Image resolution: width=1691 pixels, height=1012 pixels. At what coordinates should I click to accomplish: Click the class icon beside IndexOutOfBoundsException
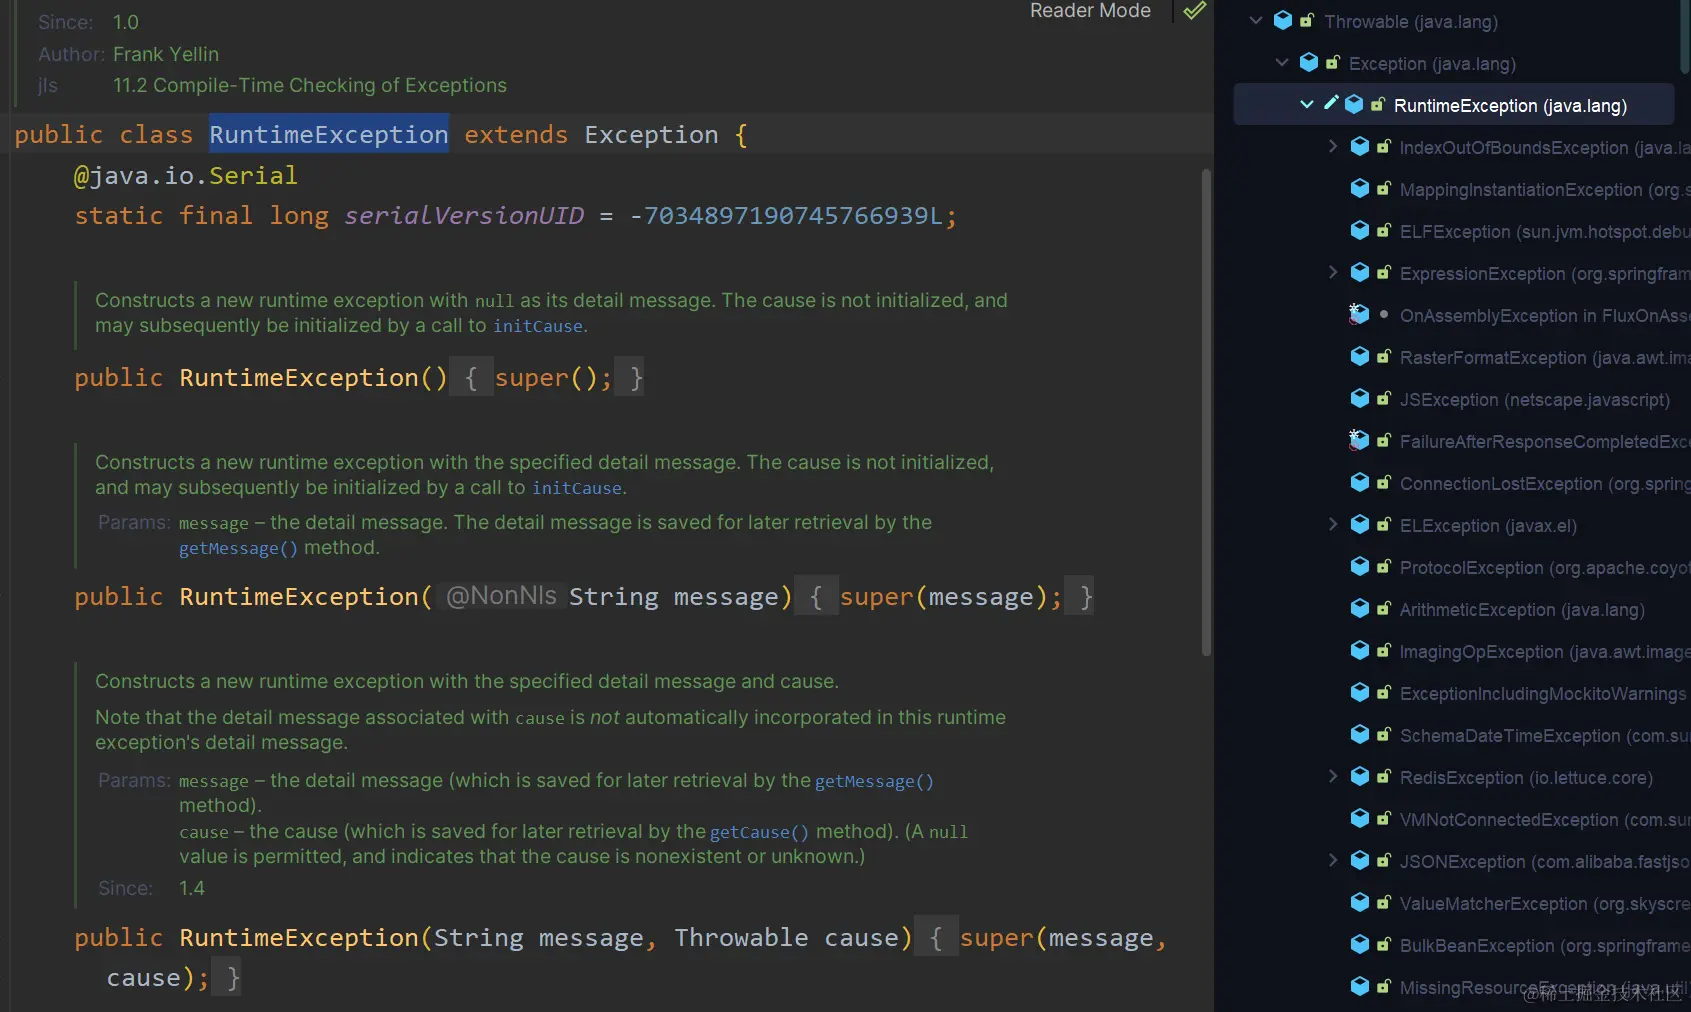(1359, 146)
